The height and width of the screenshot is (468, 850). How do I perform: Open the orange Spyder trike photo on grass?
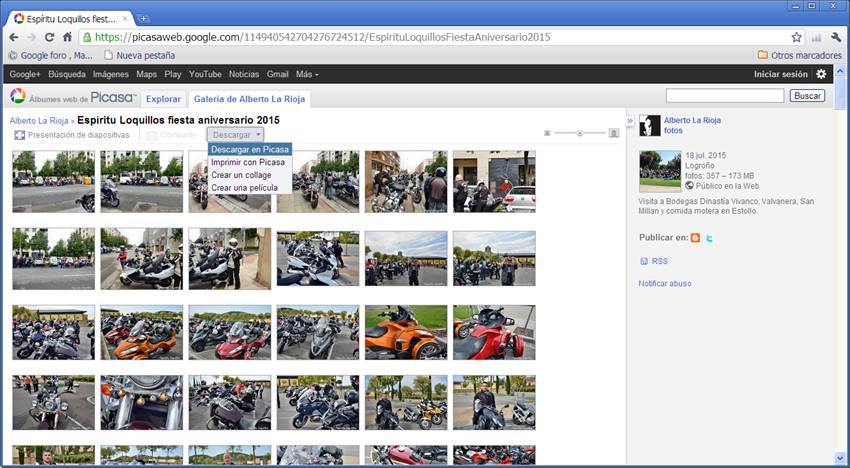[x=406, y=332]
